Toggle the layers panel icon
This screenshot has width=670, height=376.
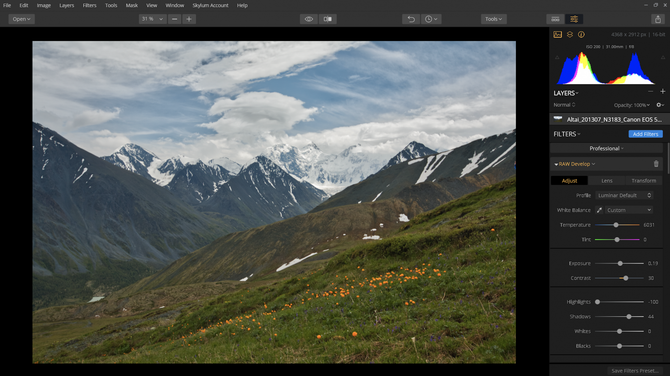[x=570, y=35]
